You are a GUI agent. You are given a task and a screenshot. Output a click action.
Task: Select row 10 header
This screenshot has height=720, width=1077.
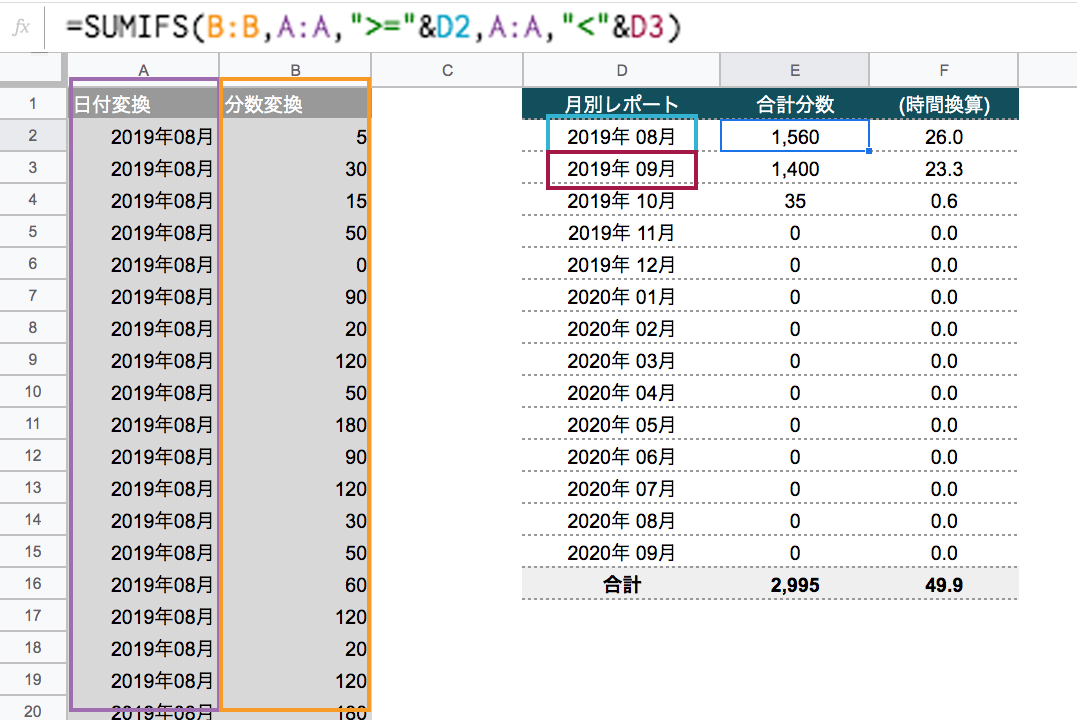(x=33, y=392)
